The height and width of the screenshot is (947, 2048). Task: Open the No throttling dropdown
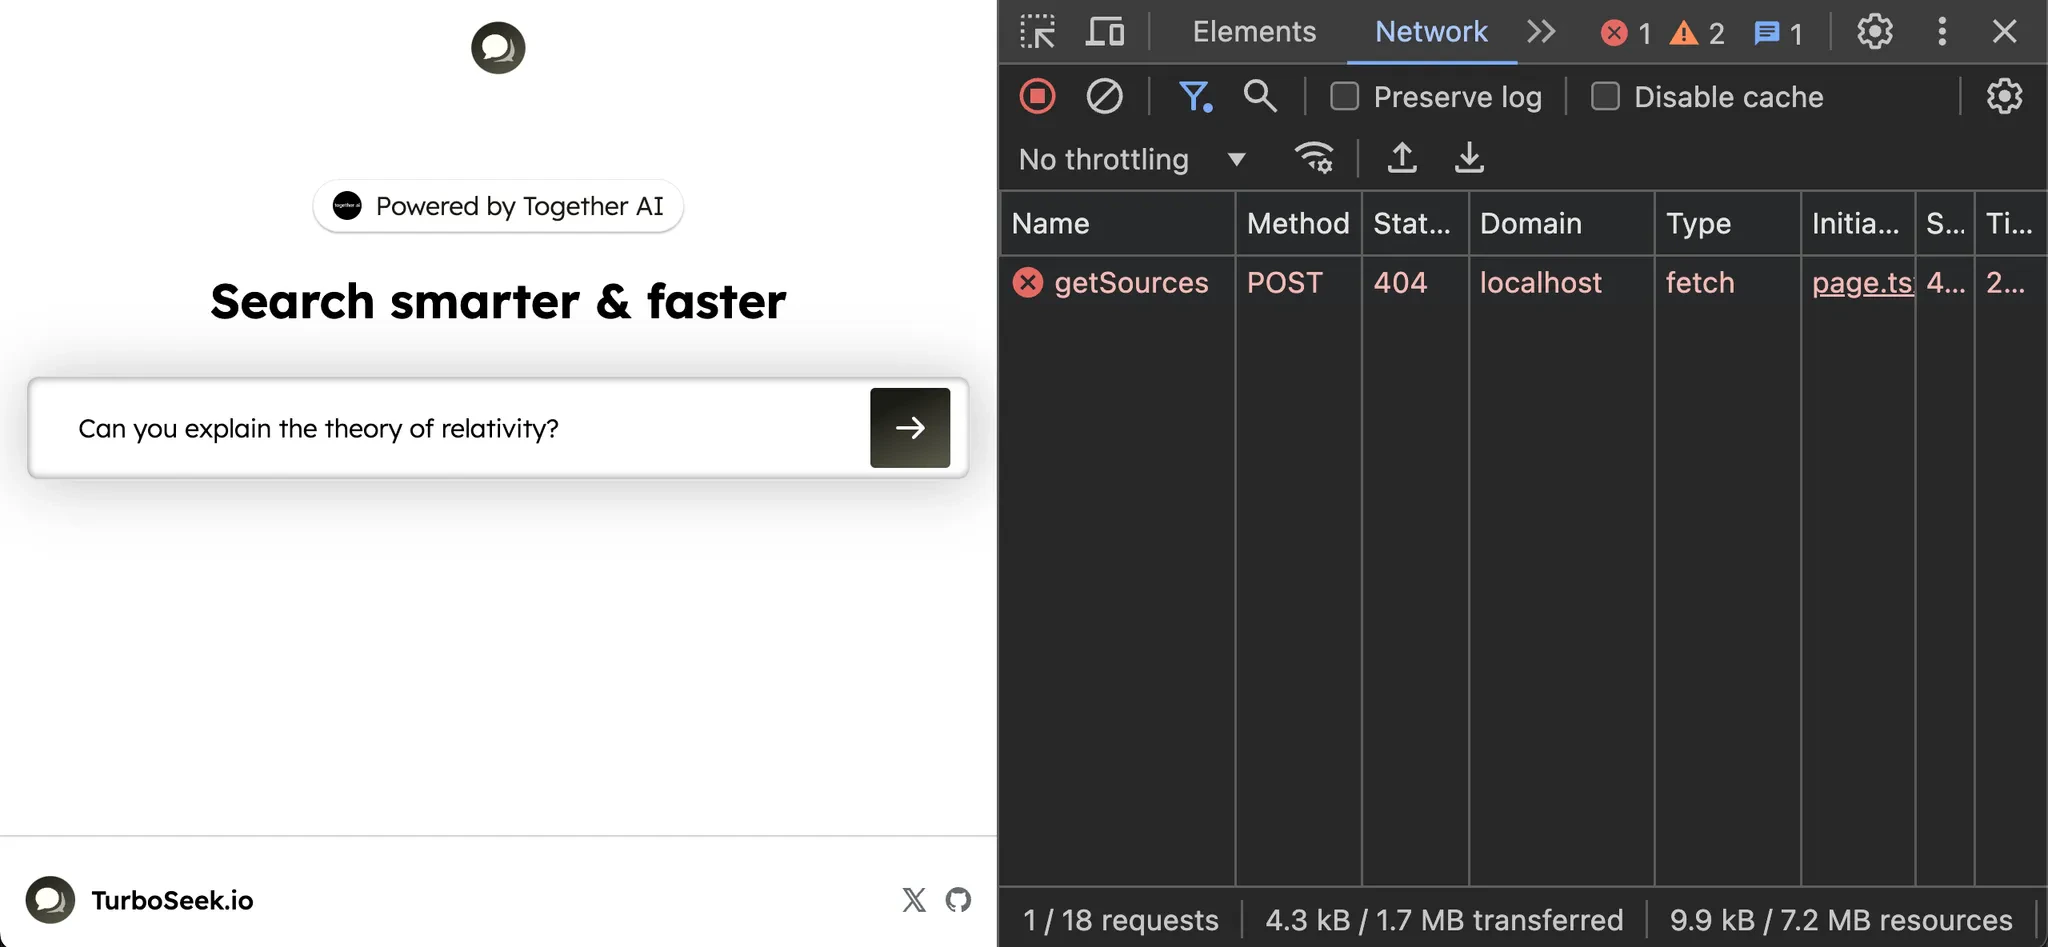point(1132,159)
